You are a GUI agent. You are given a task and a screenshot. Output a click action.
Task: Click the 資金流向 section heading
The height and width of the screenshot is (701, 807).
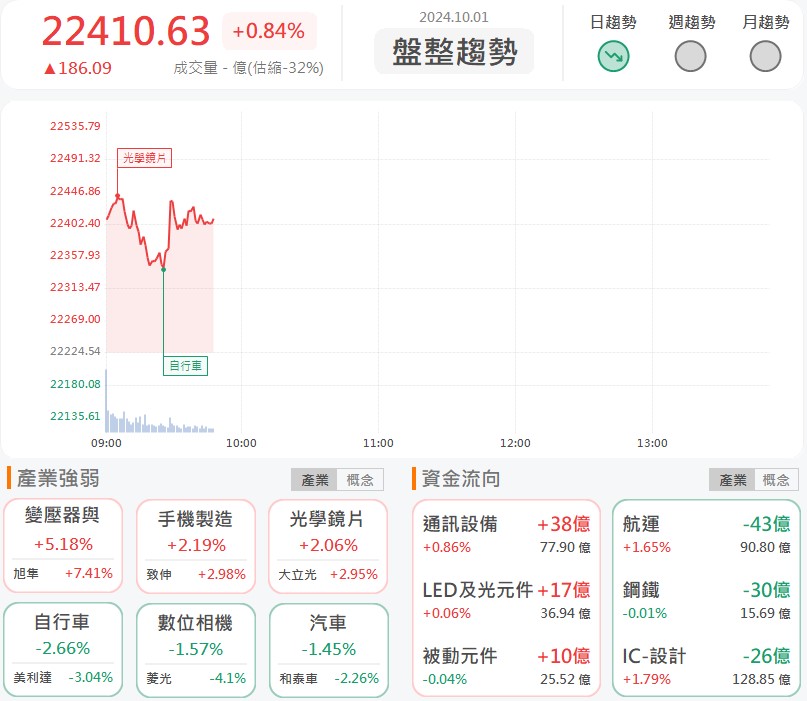[x=461, y=478]
